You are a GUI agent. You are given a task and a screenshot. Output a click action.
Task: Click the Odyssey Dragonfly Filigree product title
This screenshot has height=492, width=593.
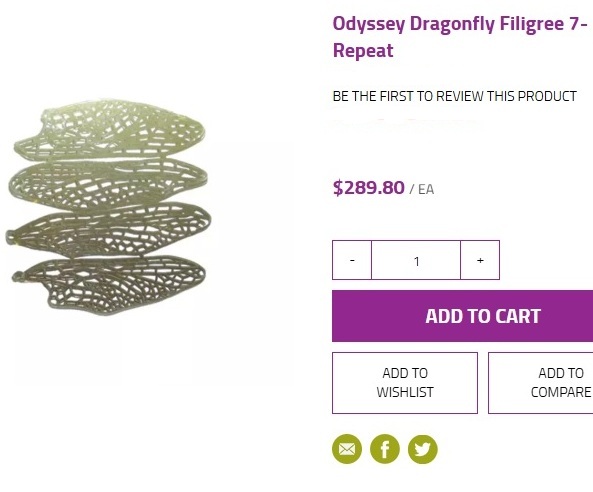[x=460, y=37]
